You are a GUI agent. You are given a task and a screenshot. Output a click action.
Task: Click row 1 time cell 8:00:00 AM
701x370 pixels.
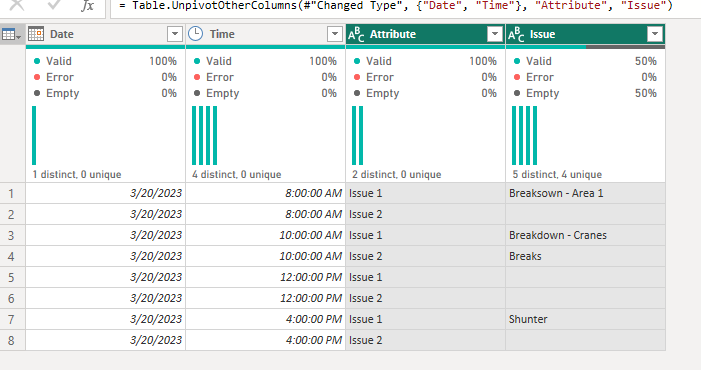coord(266,193)
